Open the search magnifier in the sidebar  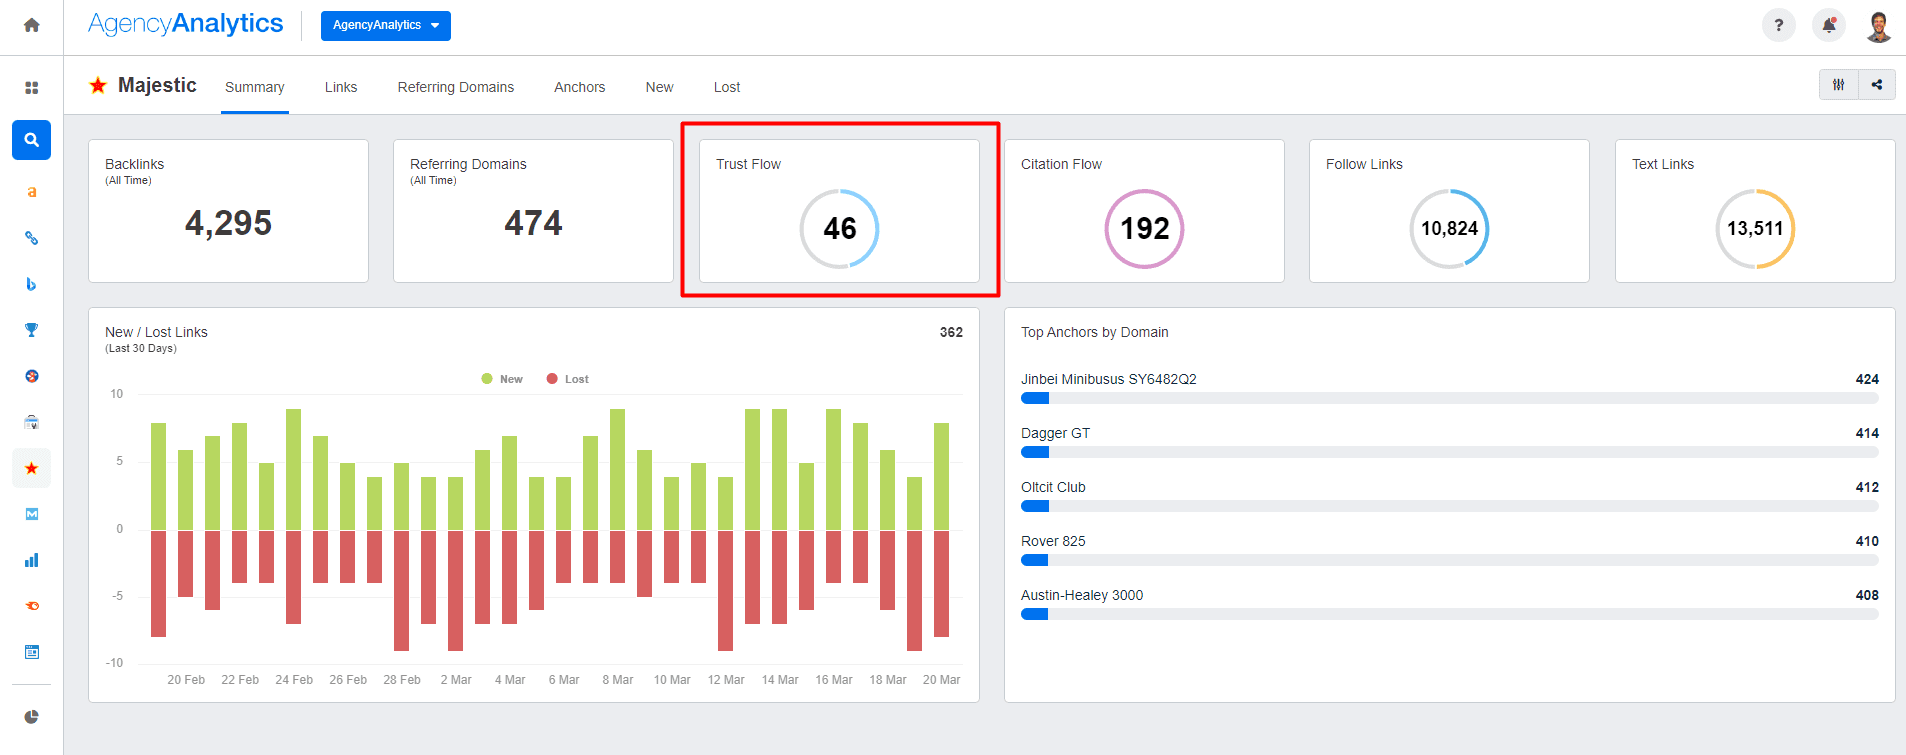32,140
